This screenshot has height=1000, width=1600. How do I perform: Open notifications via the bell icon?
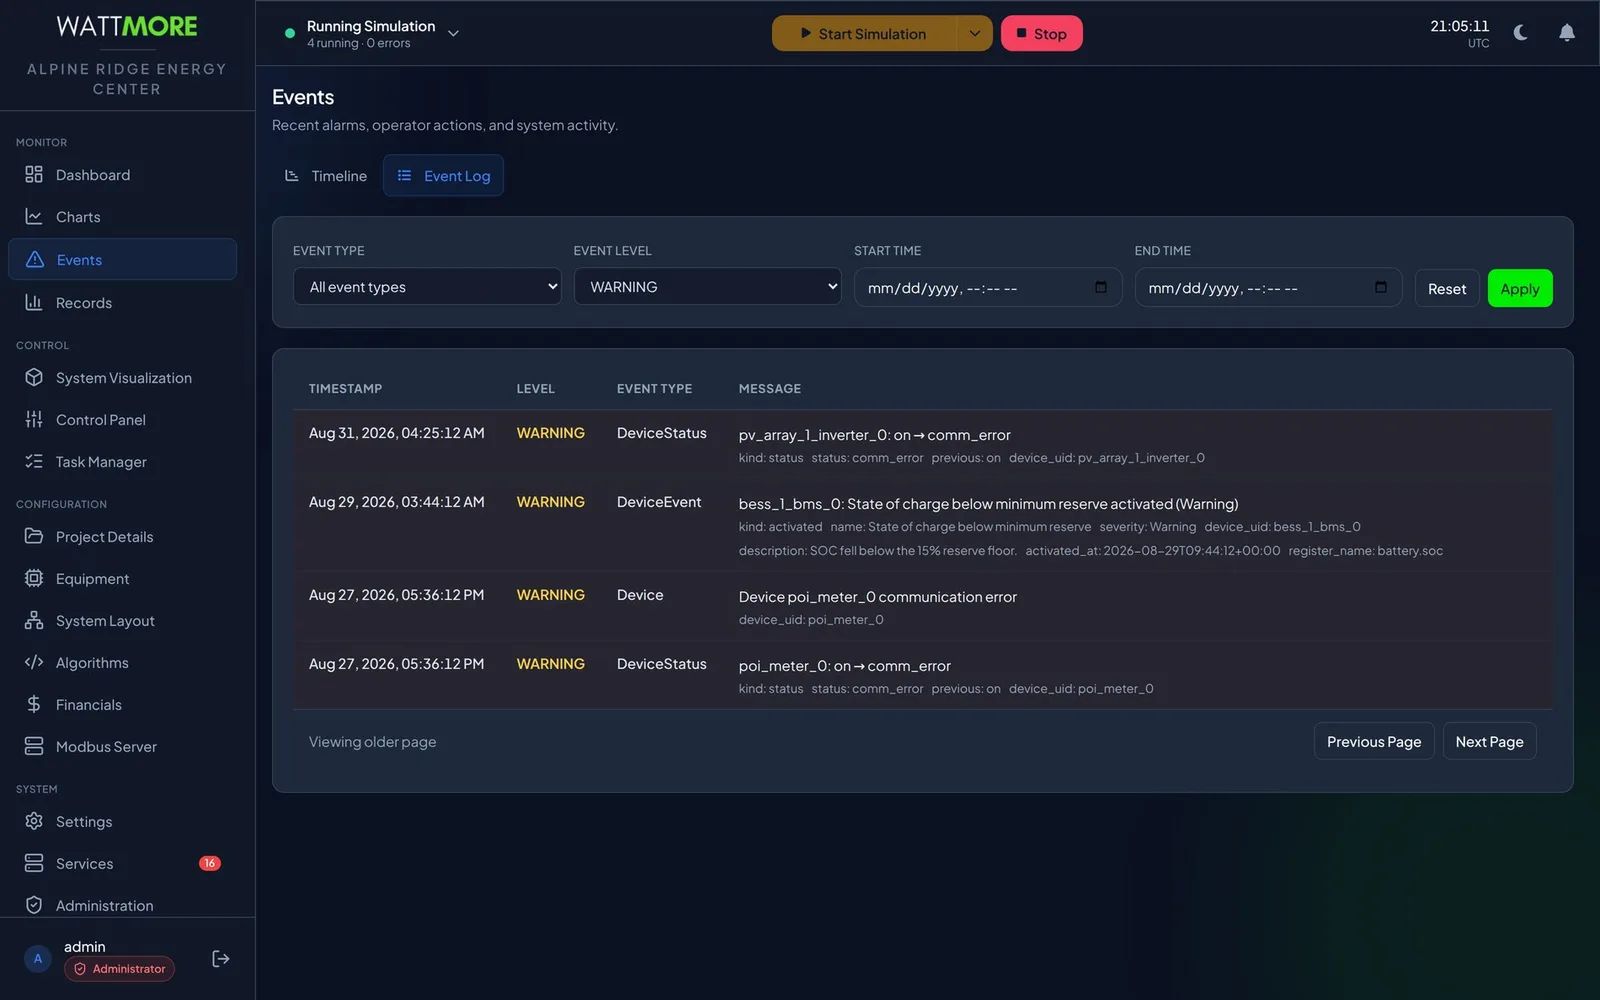tap(1567, 33)
